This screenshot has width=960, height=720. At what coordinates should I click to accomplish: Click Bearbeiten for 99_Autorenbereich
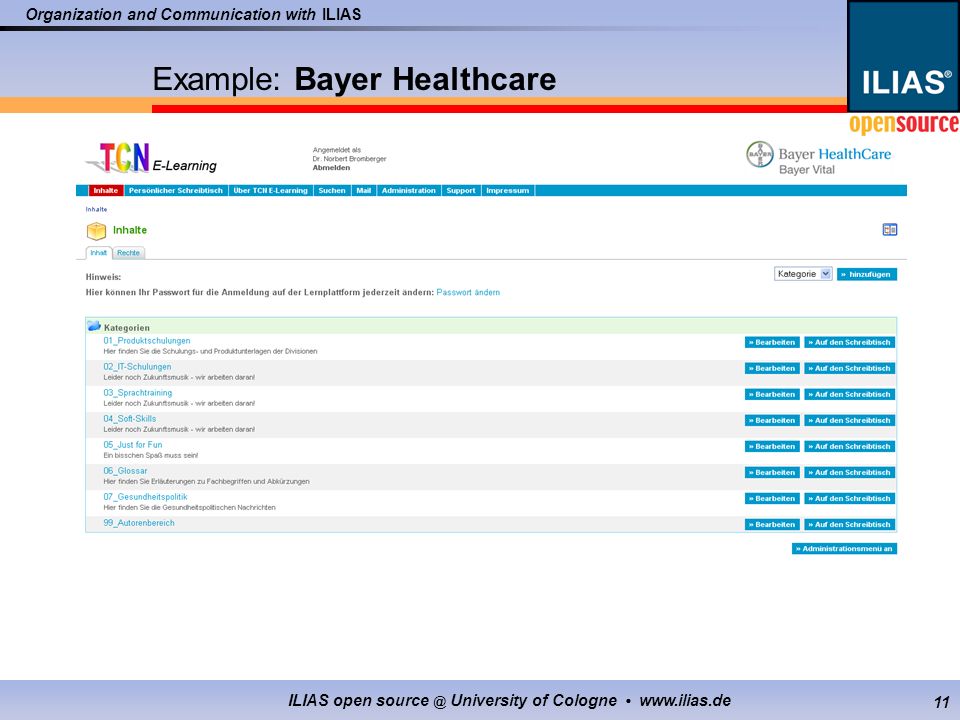[772, 525]
